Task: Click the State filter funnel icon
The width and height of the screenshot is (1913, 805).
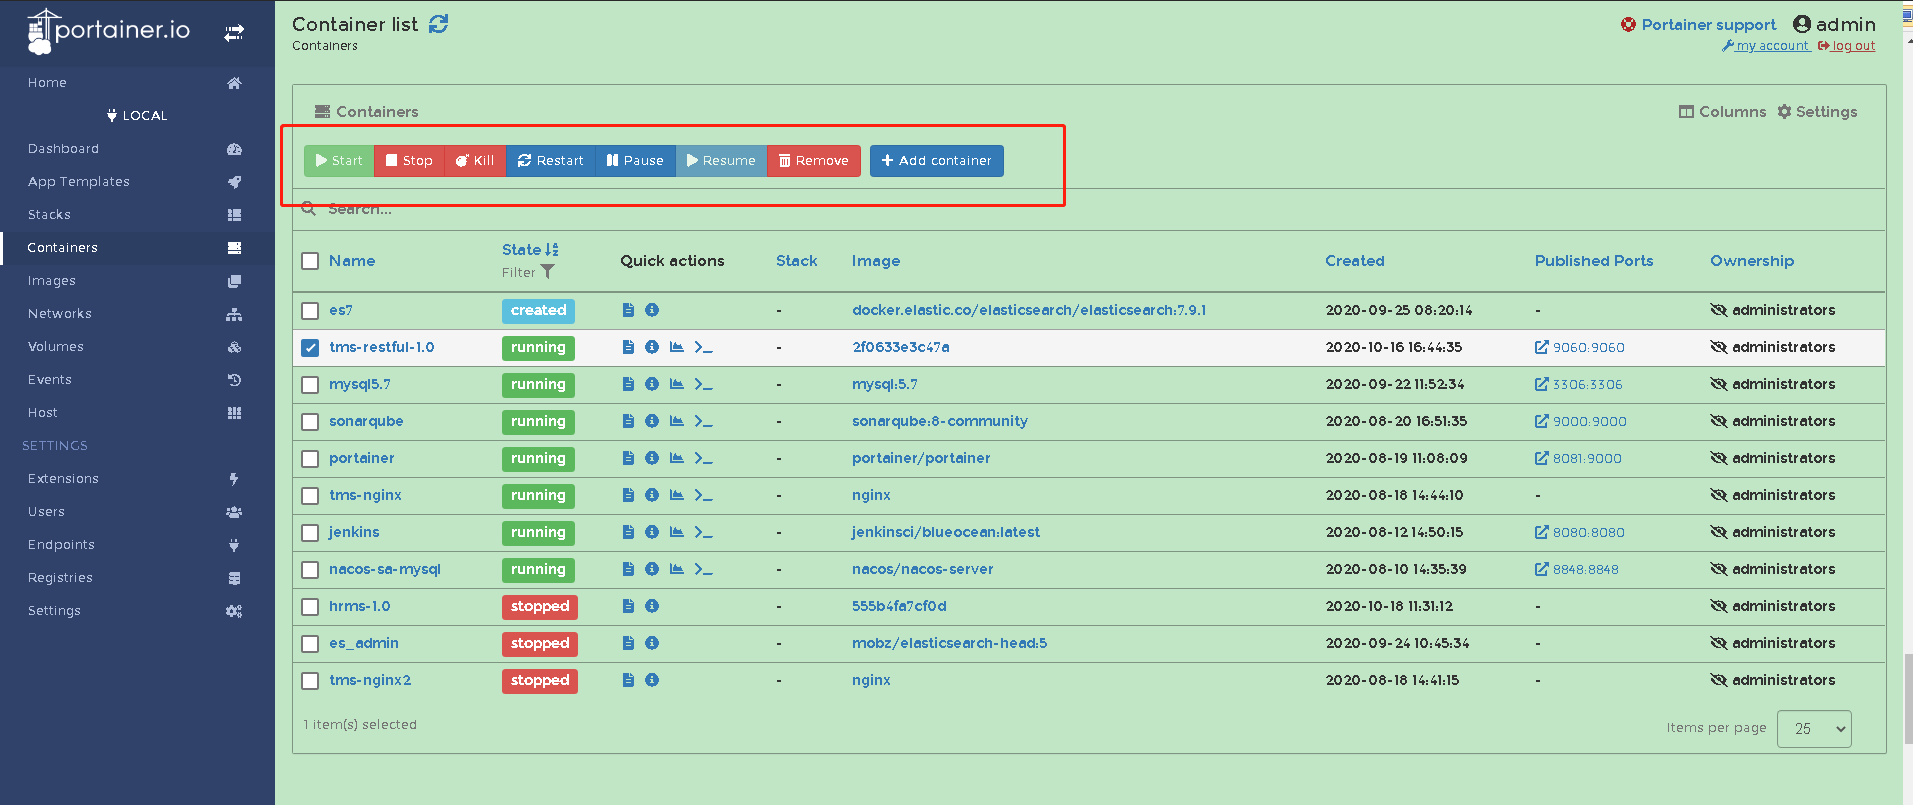Action: [548, 272]
